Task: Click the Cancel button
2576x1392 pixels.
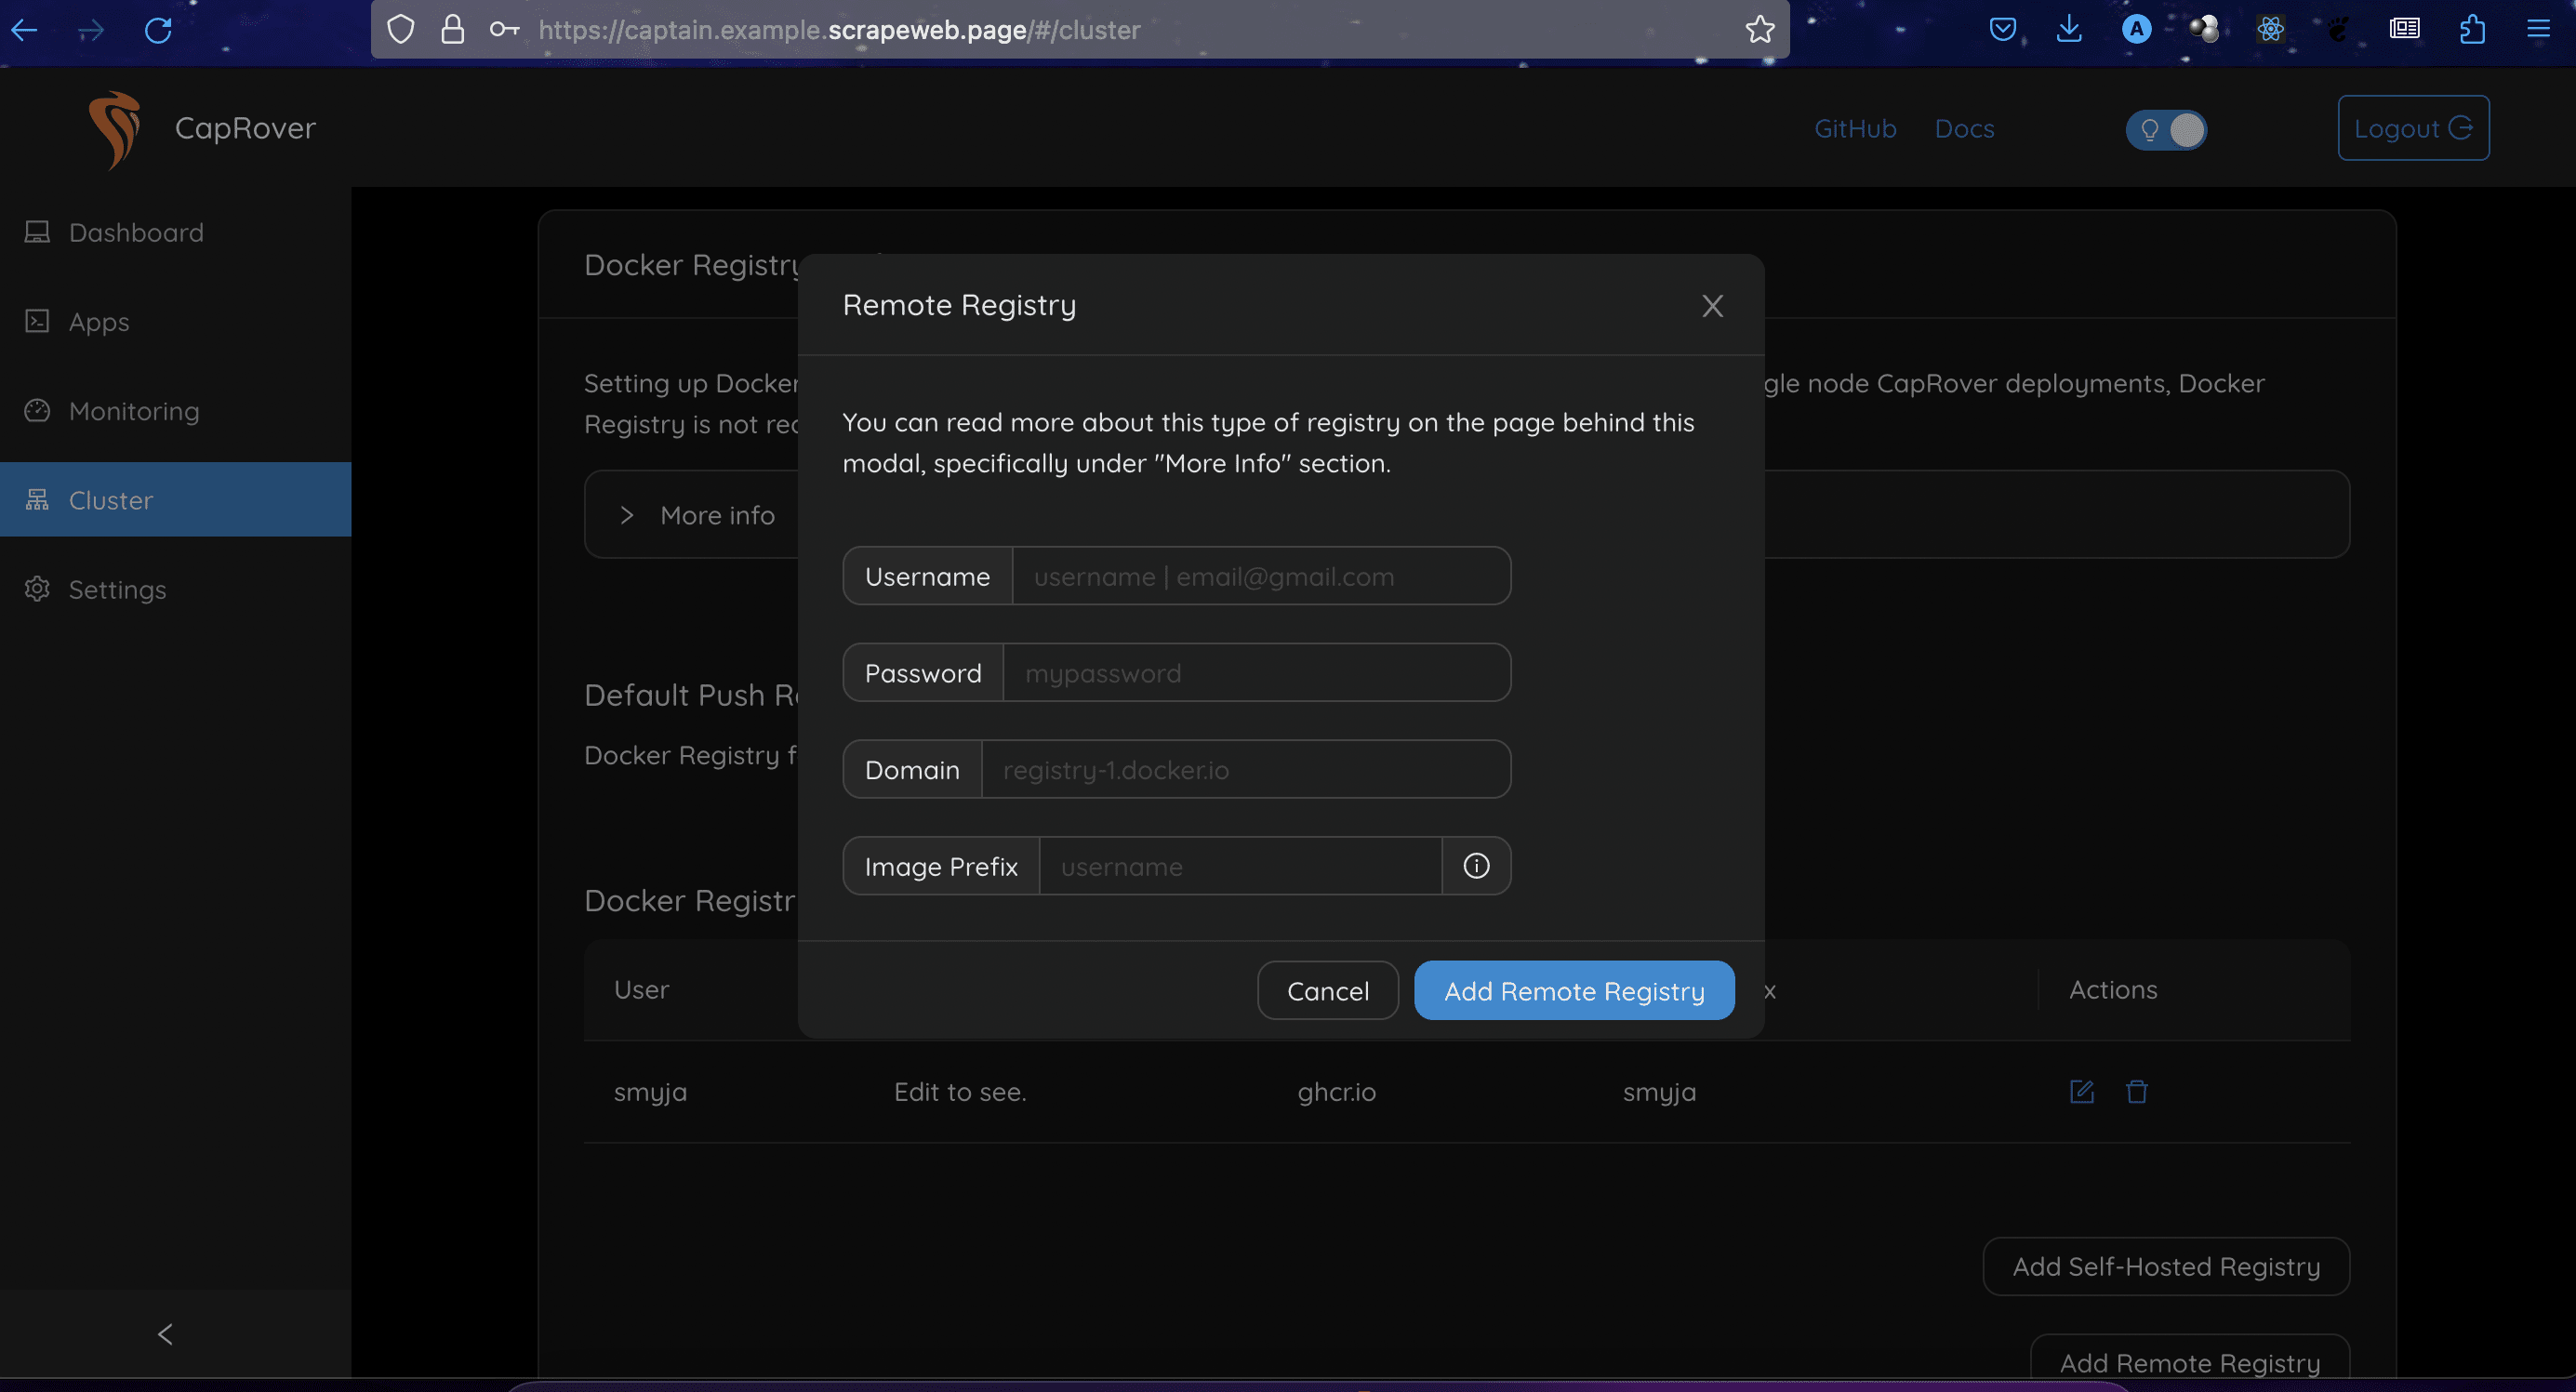Action: [x=1327, y=991]
